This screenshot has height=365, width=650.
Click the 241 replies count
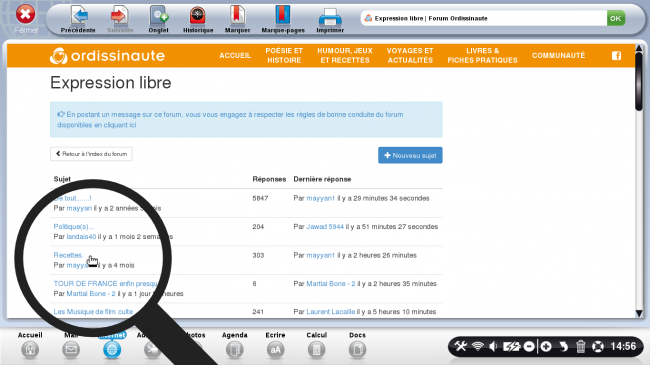(x=258, y=311)
